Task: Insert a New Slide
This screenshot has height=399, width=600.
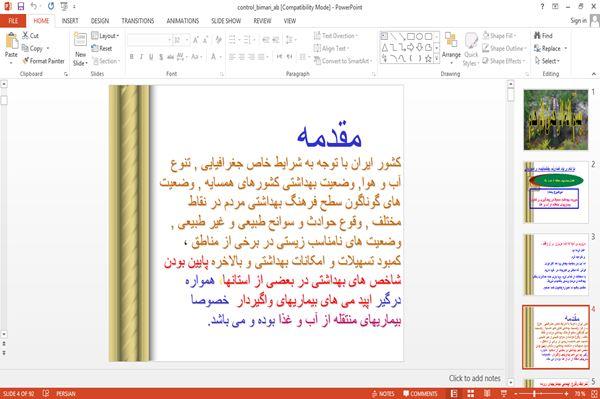Action: 80,50
